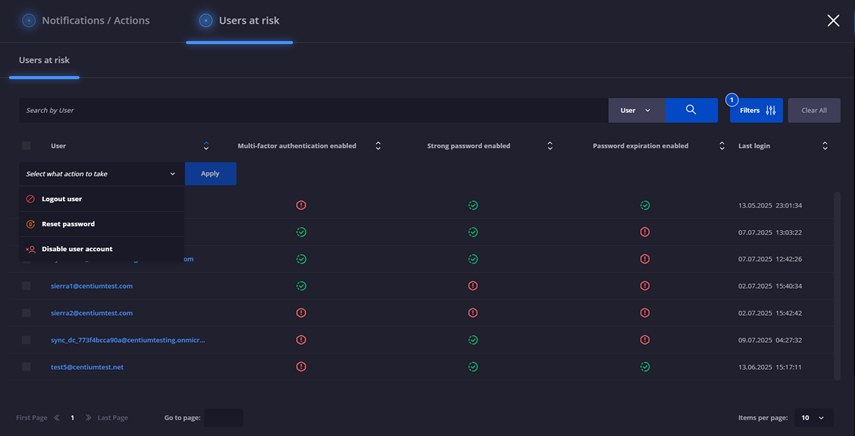
Task: Open the User search-type dropdown
Action: click(x=636, y=110)
